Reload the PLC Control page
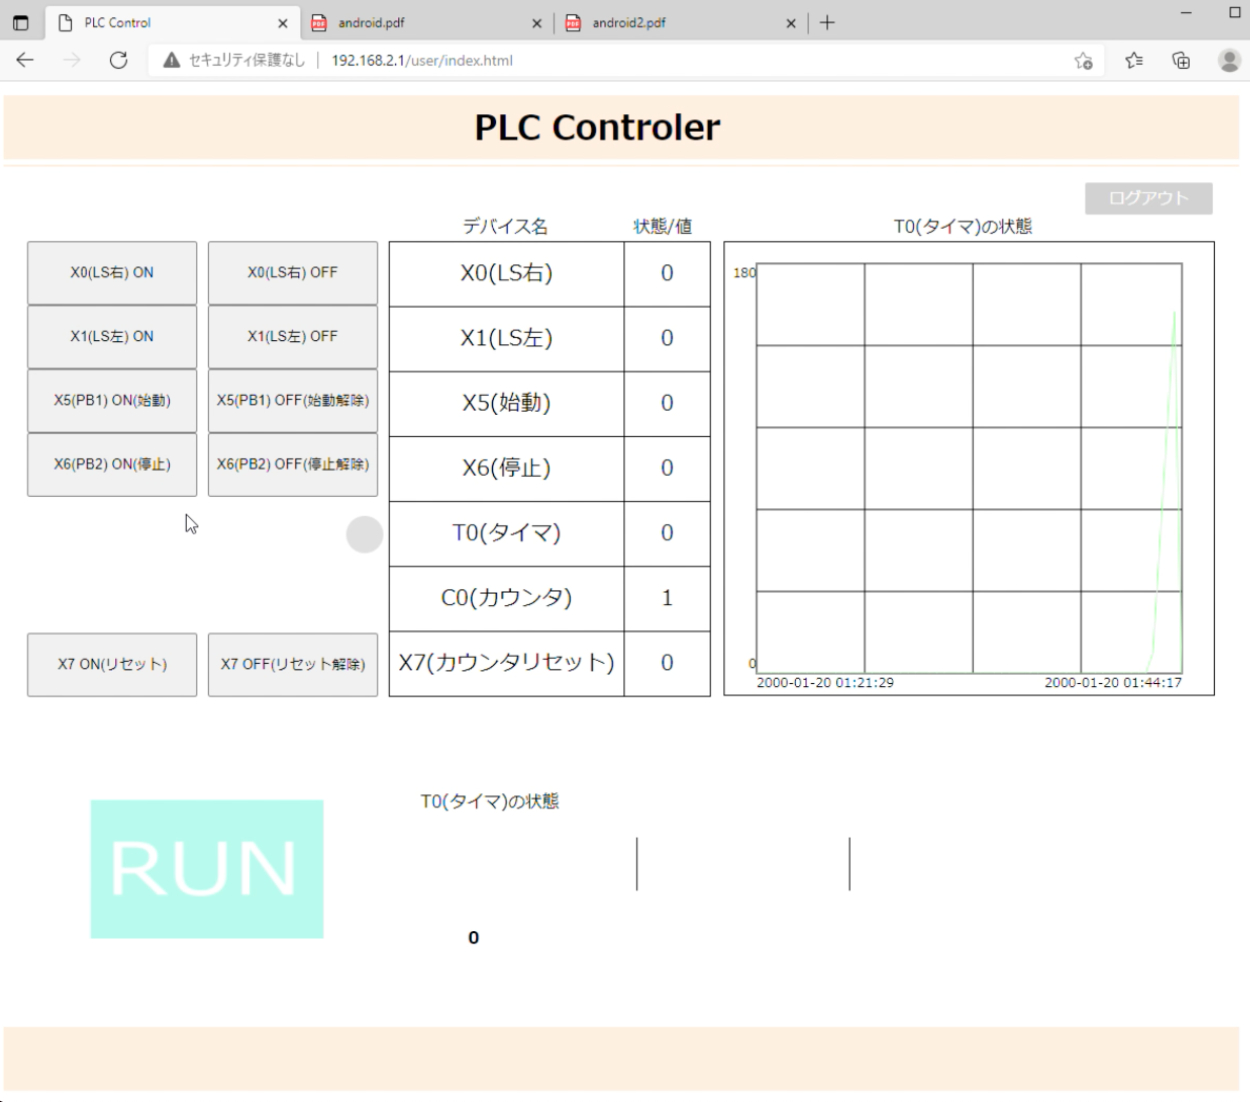This screenshot has width=1250, height=1102. 118,60
